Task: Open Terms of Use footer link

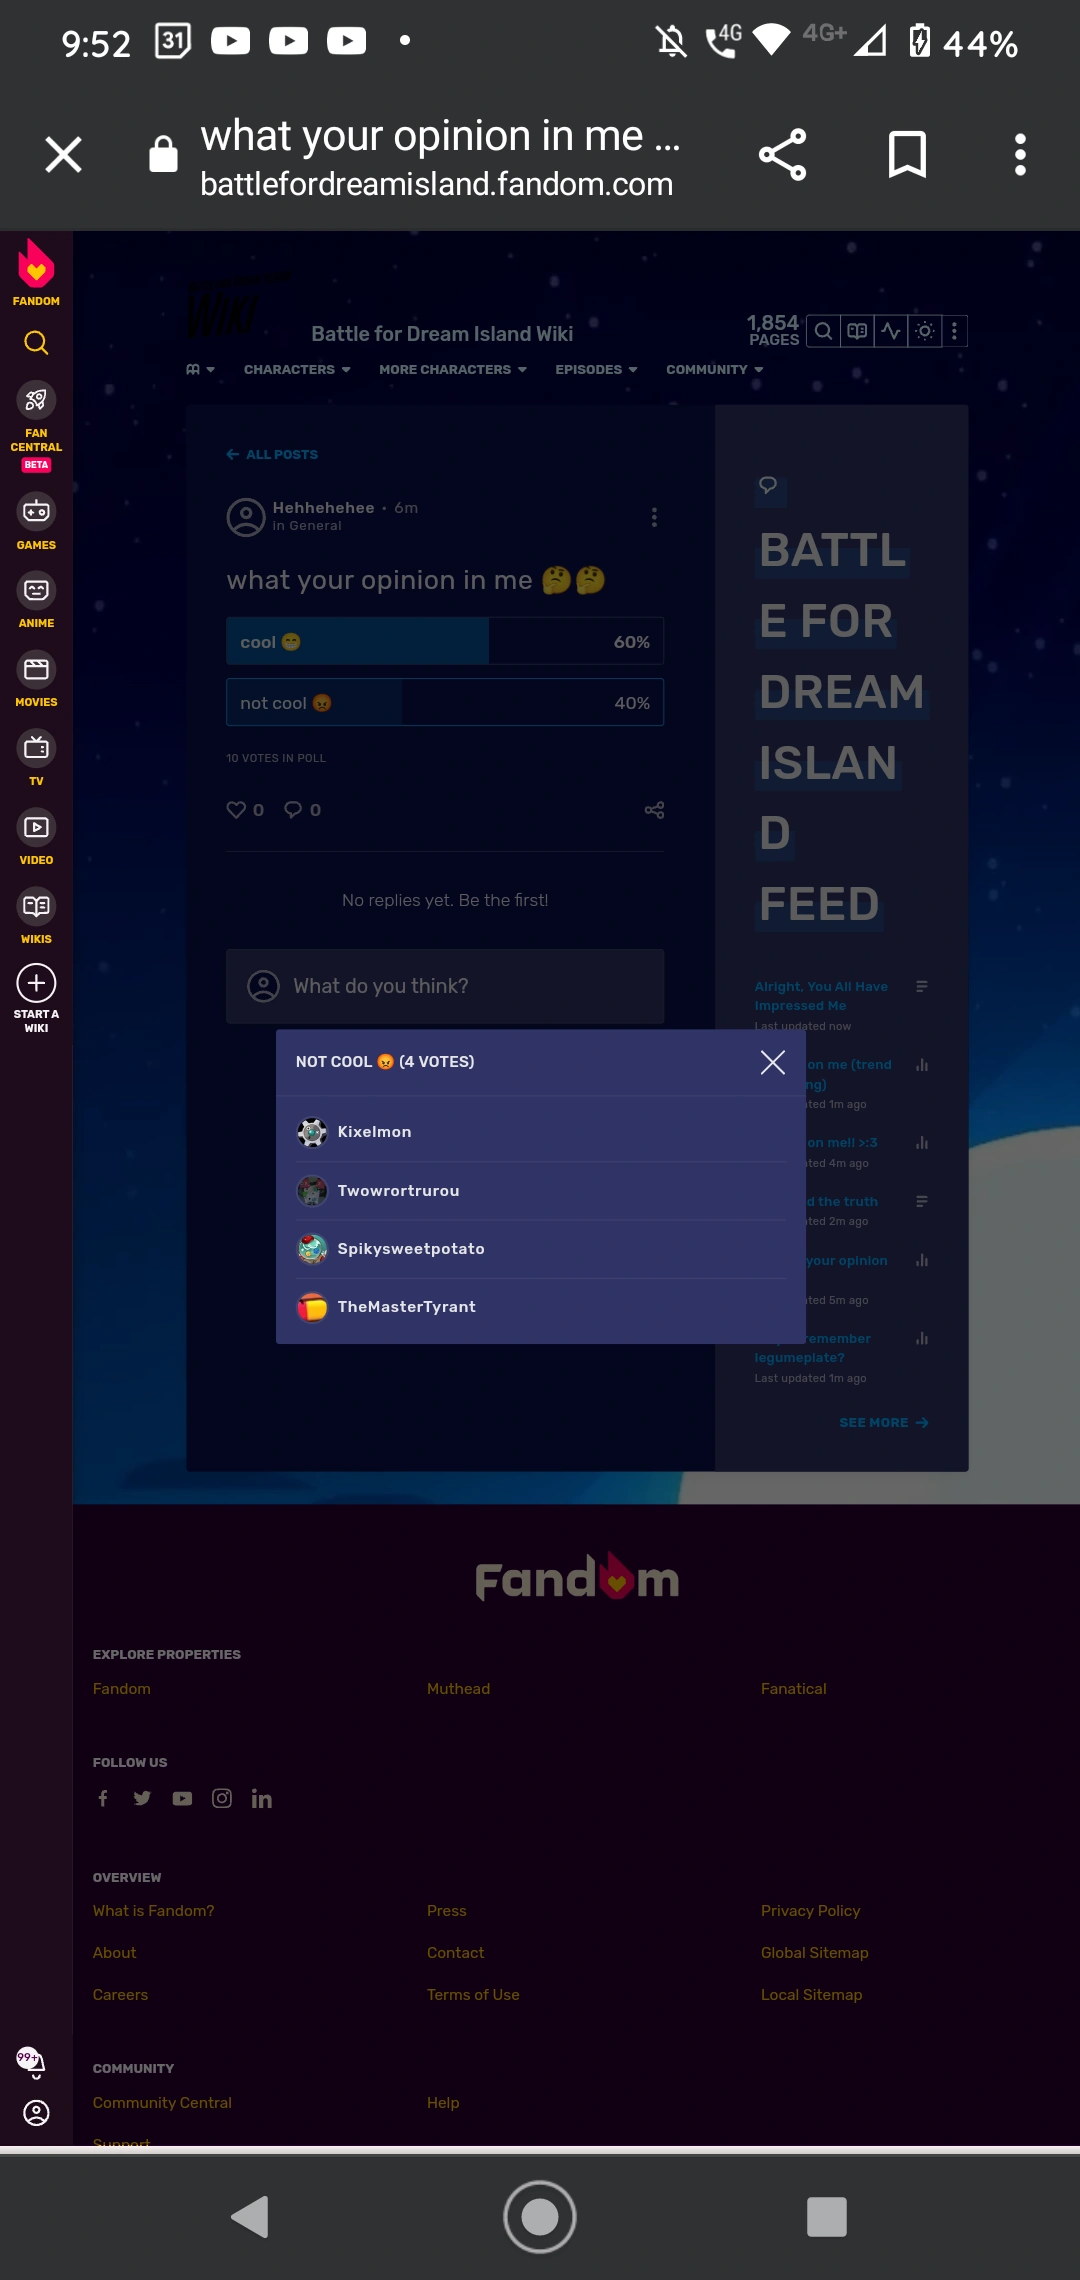Action: [x=473, y=1995]
